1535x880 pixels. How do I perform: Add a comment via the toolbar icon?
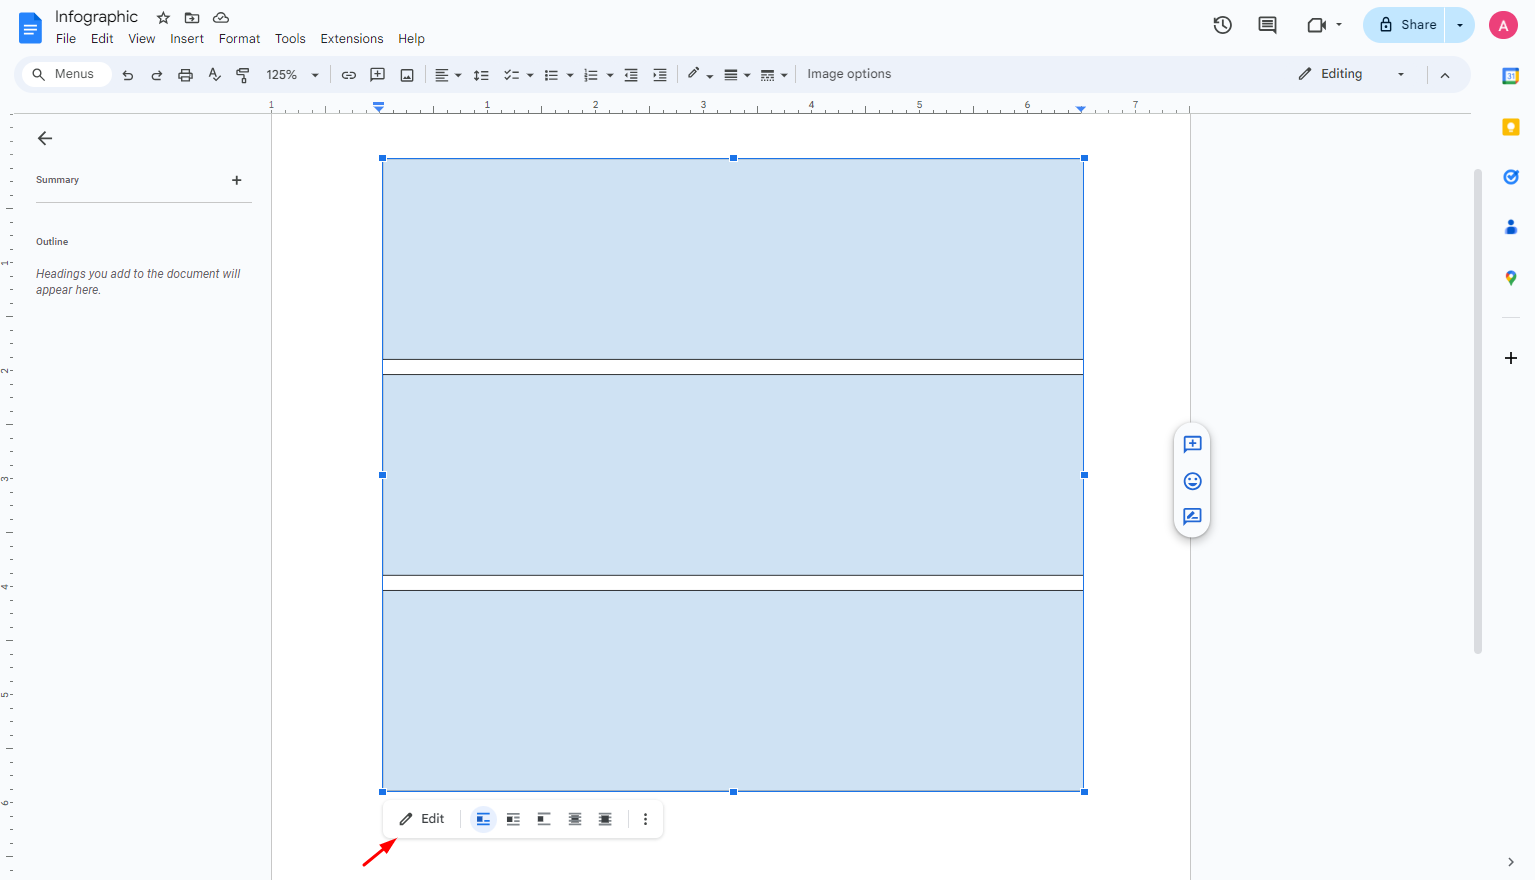(377, 74)
